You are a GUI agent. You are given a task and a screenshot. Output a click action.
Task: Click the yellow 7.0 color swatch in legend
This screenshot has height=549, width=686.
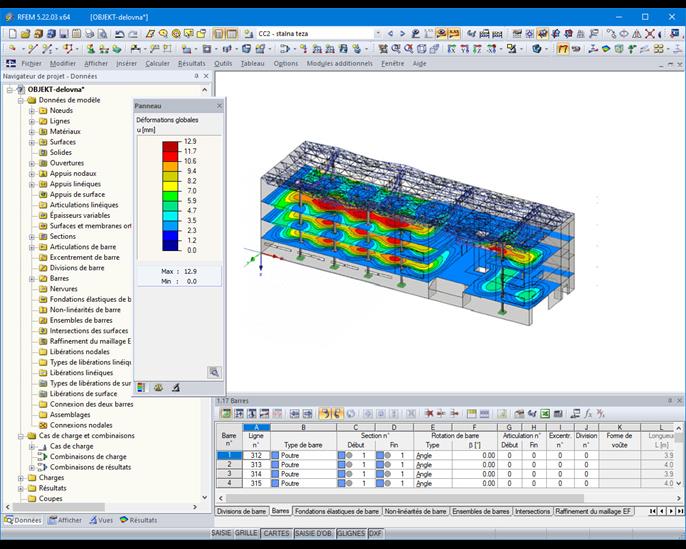click(171, 185)
